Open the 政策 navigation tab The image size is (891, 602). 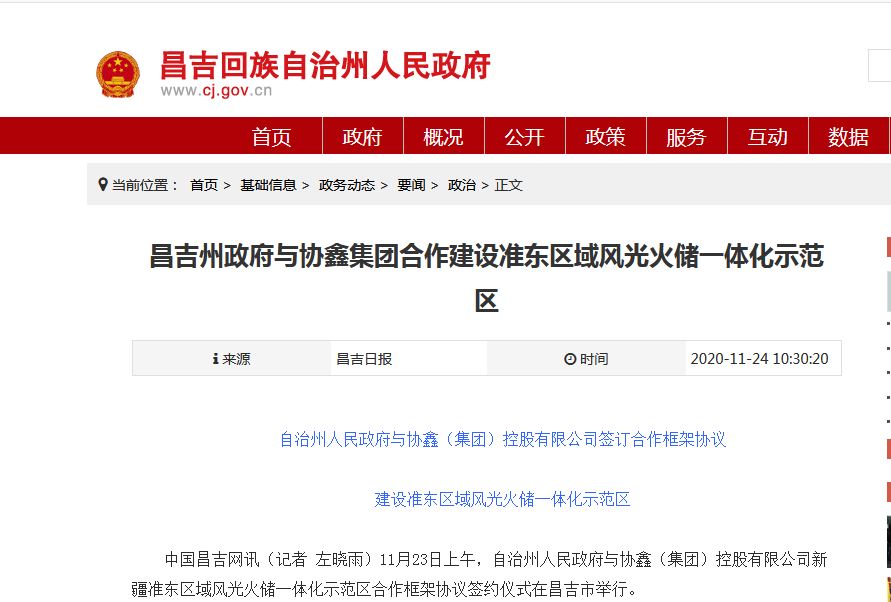(605, 136)
